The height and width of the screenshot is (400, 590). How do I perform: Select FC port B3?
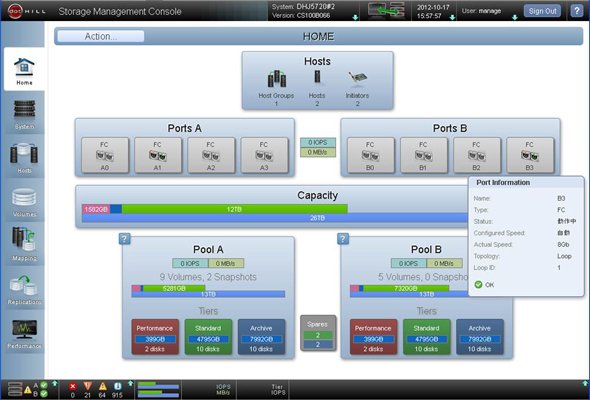click(530, 155)
